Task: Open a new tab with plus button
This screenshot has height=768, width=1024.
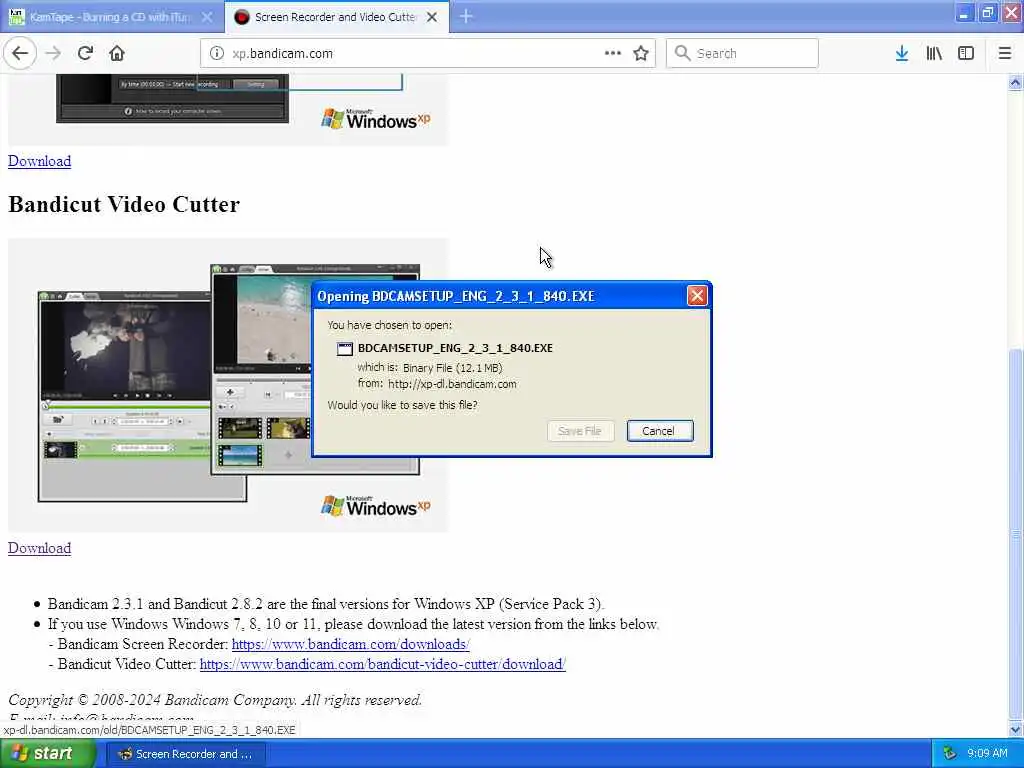Action: coord(466,16)
